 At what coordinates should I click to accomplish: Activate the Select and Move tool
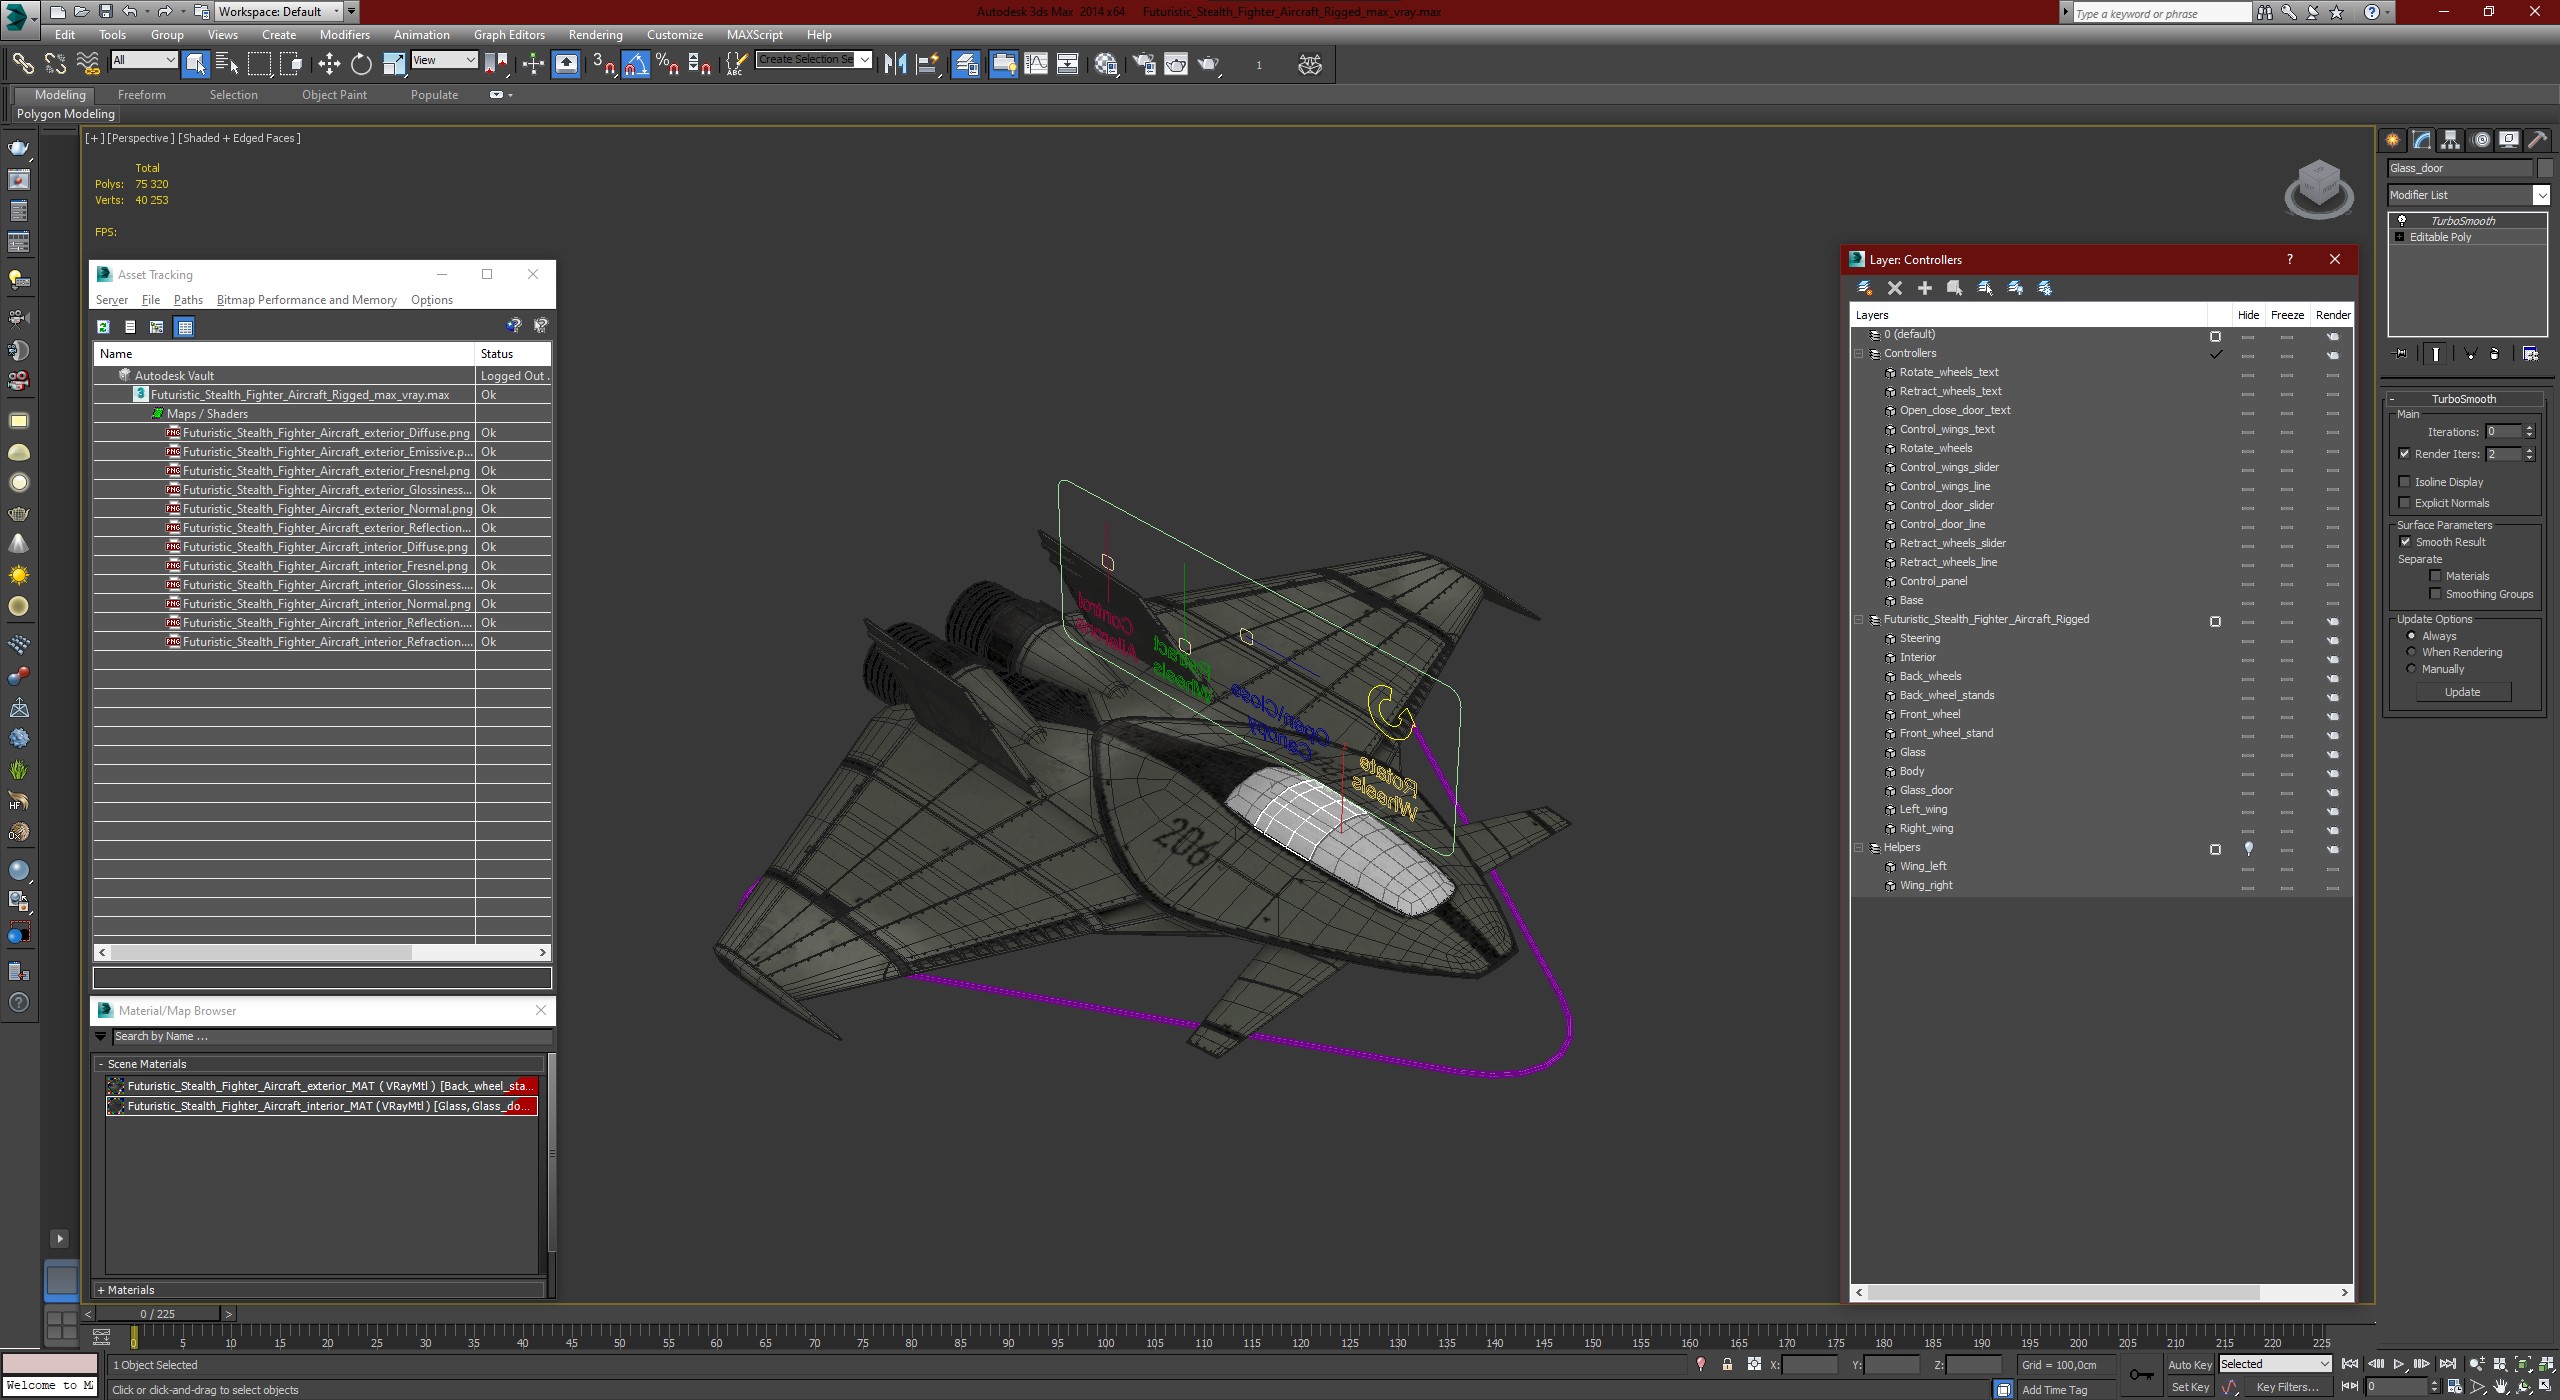(x=329, y=64)
